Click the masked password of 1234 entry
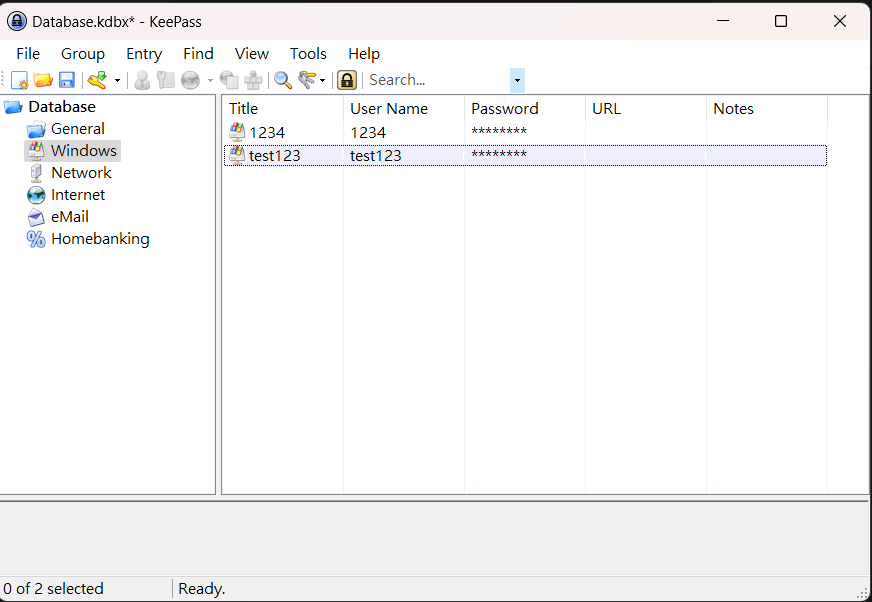872x602 pixels. coord(499,132)
